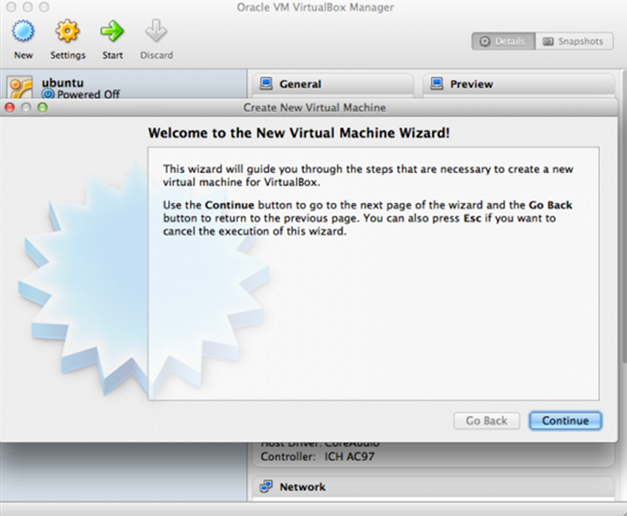
Task: Click the New virtual machine toolbar icon
Action: [x=23, y=32]
